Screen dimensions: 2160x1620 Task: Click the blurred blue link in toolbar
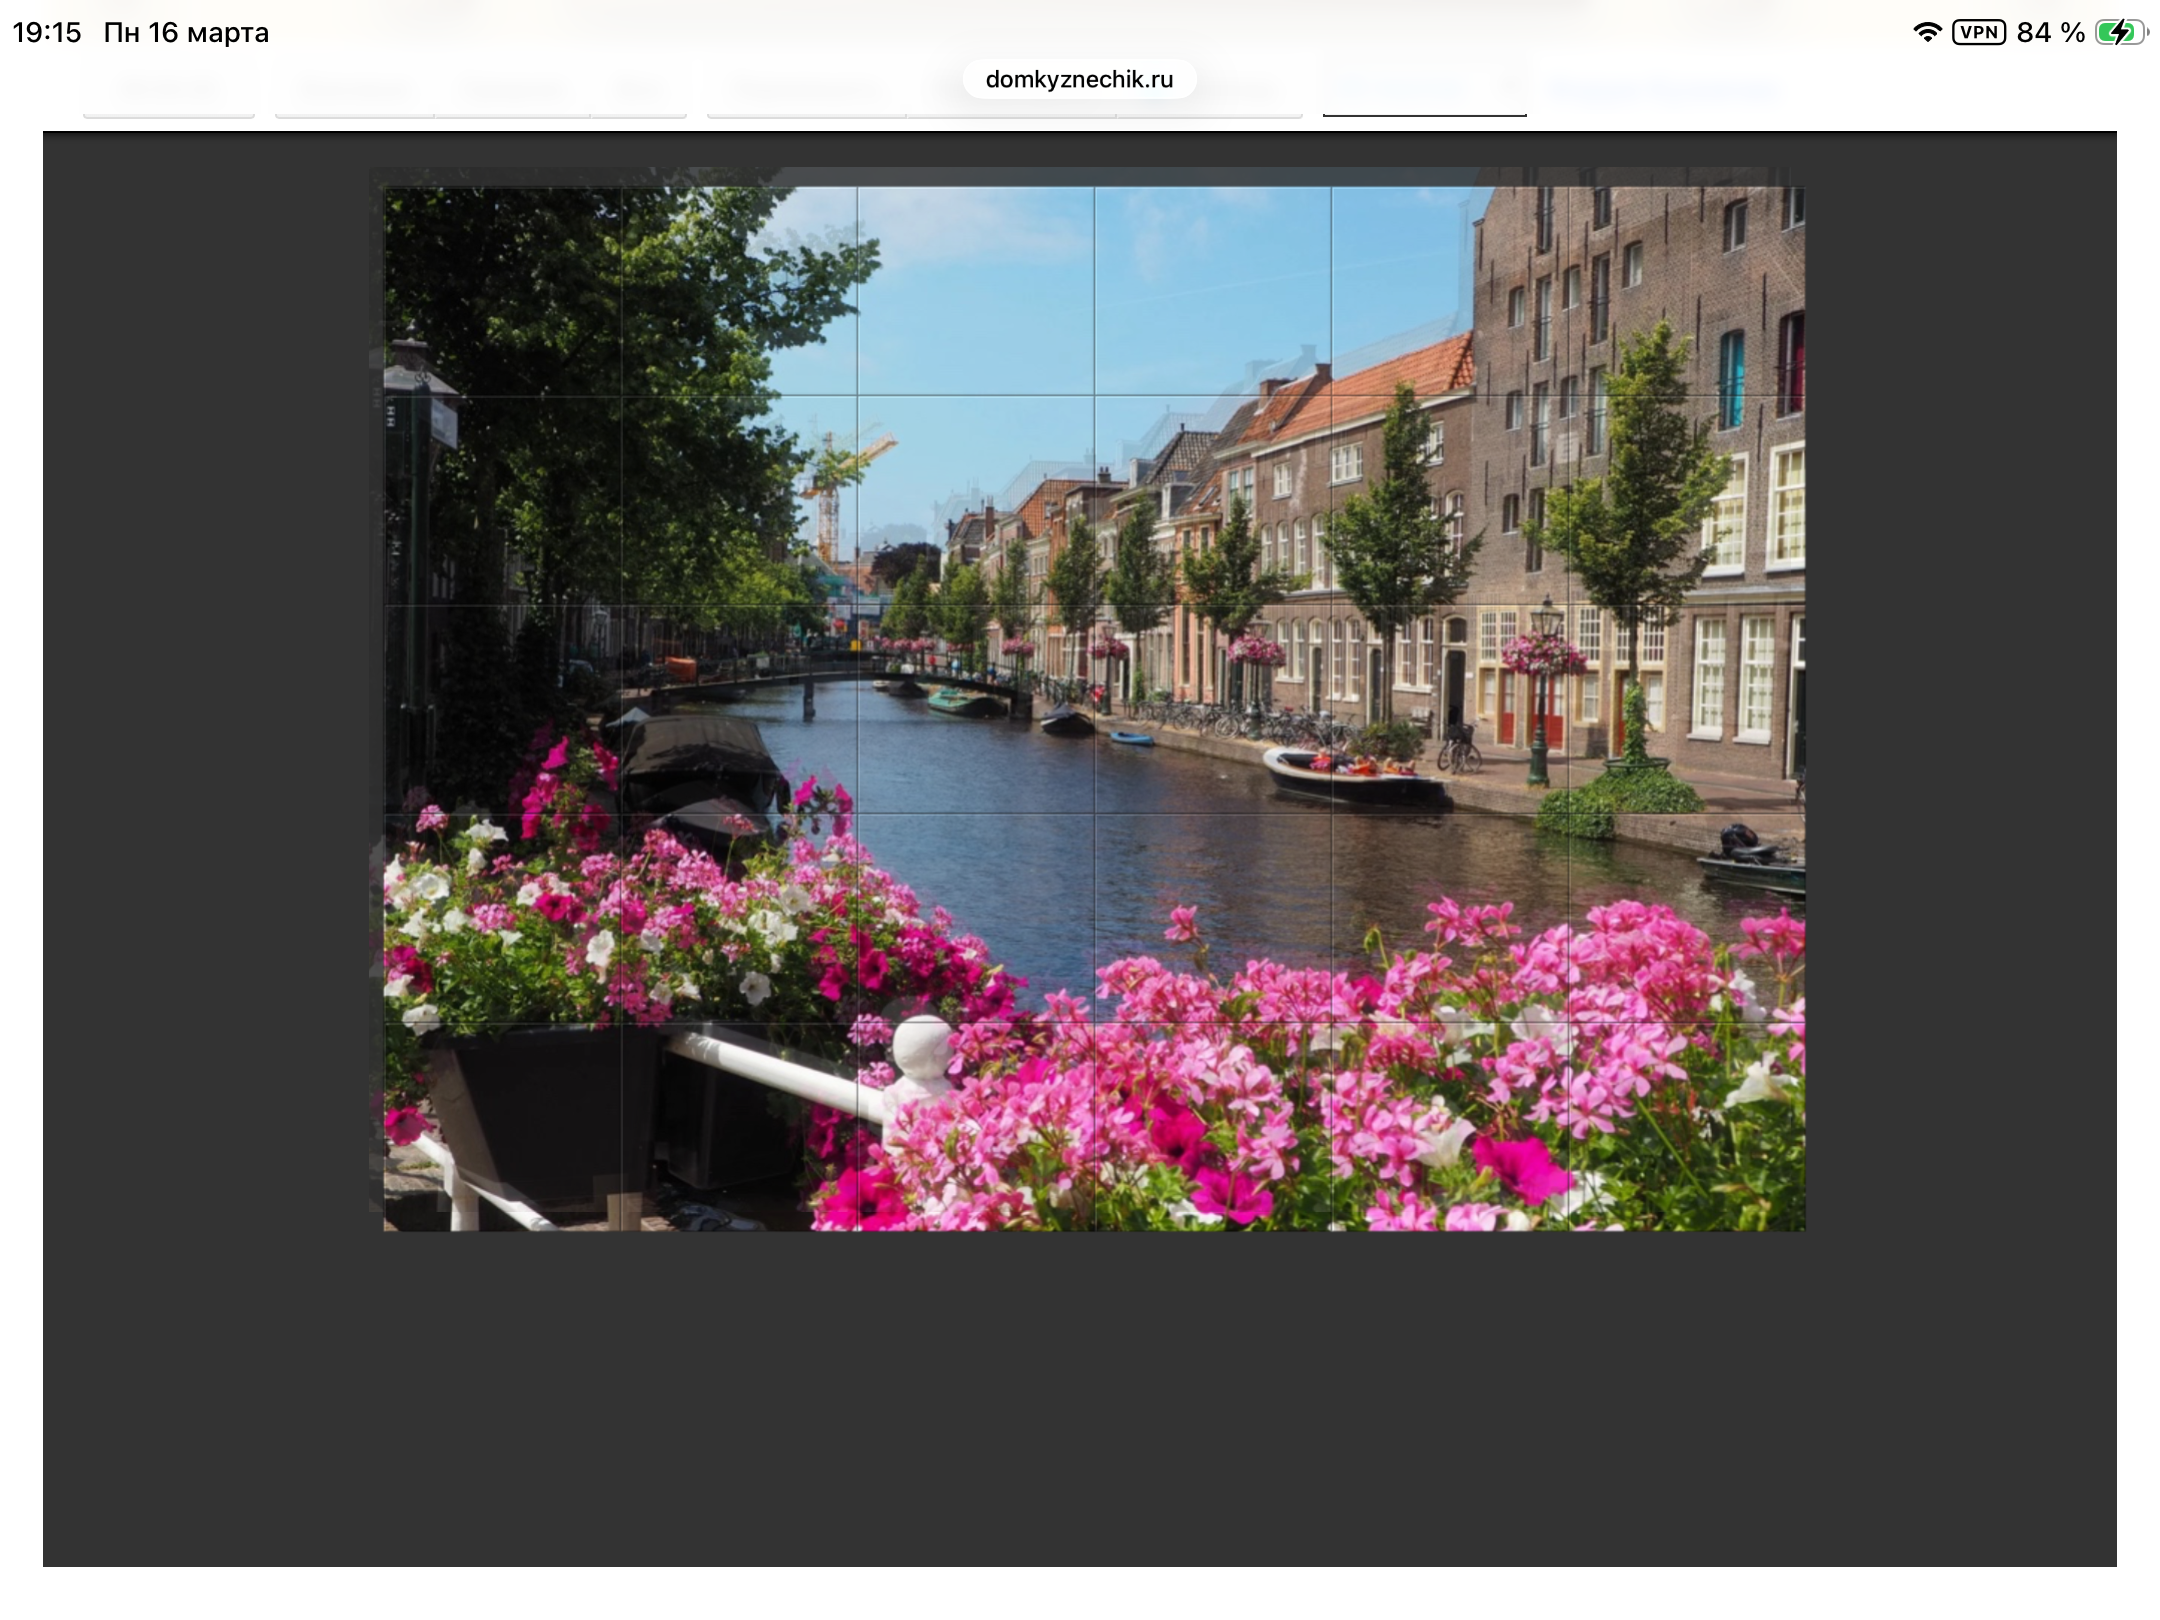(1664, 90)
